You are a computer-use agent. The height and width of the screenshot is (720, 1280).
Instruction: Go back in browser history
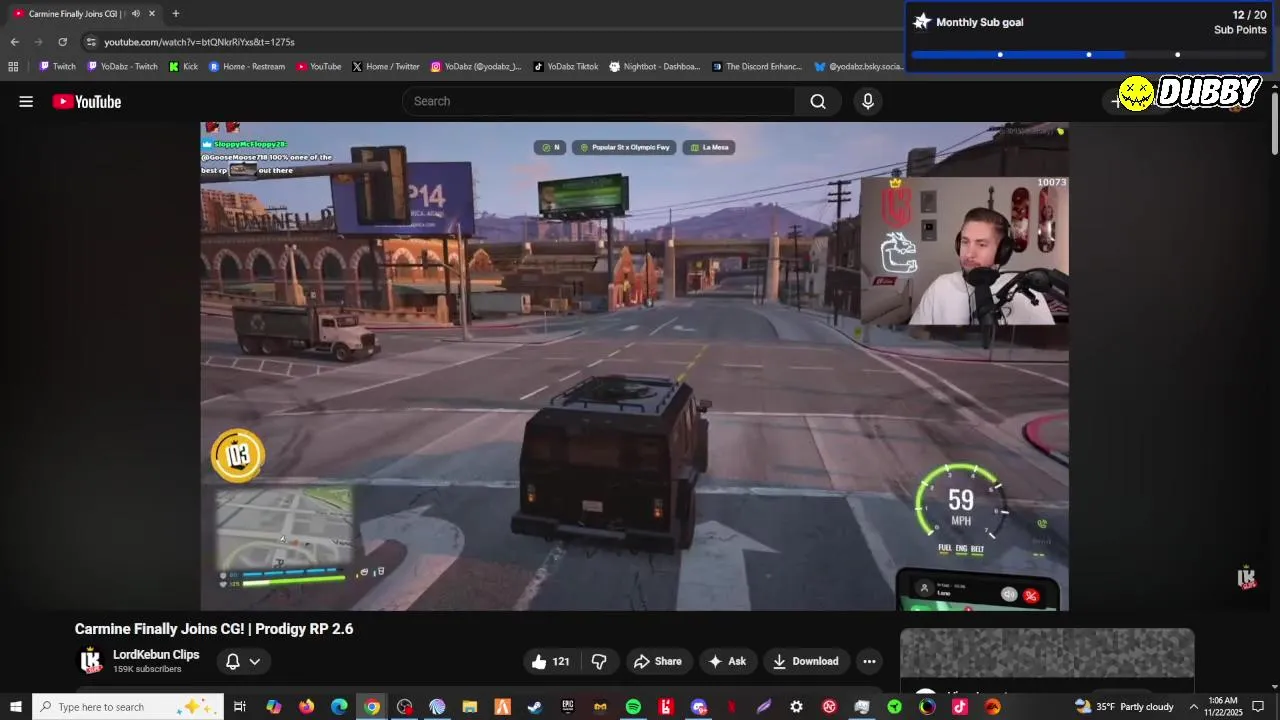pyautogui.click(x=14, y=42)
